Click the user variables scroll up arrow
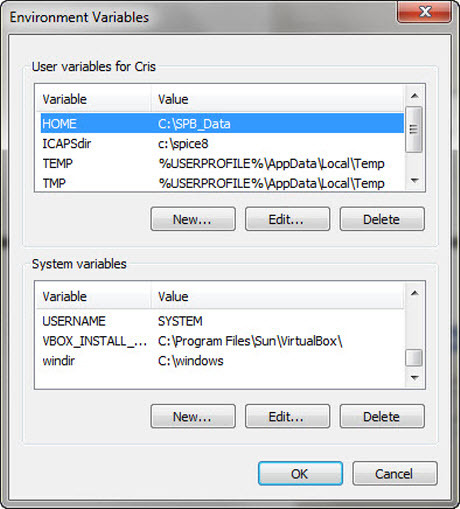The height and width of the screenshot is (509, 460). coord(414,96)
